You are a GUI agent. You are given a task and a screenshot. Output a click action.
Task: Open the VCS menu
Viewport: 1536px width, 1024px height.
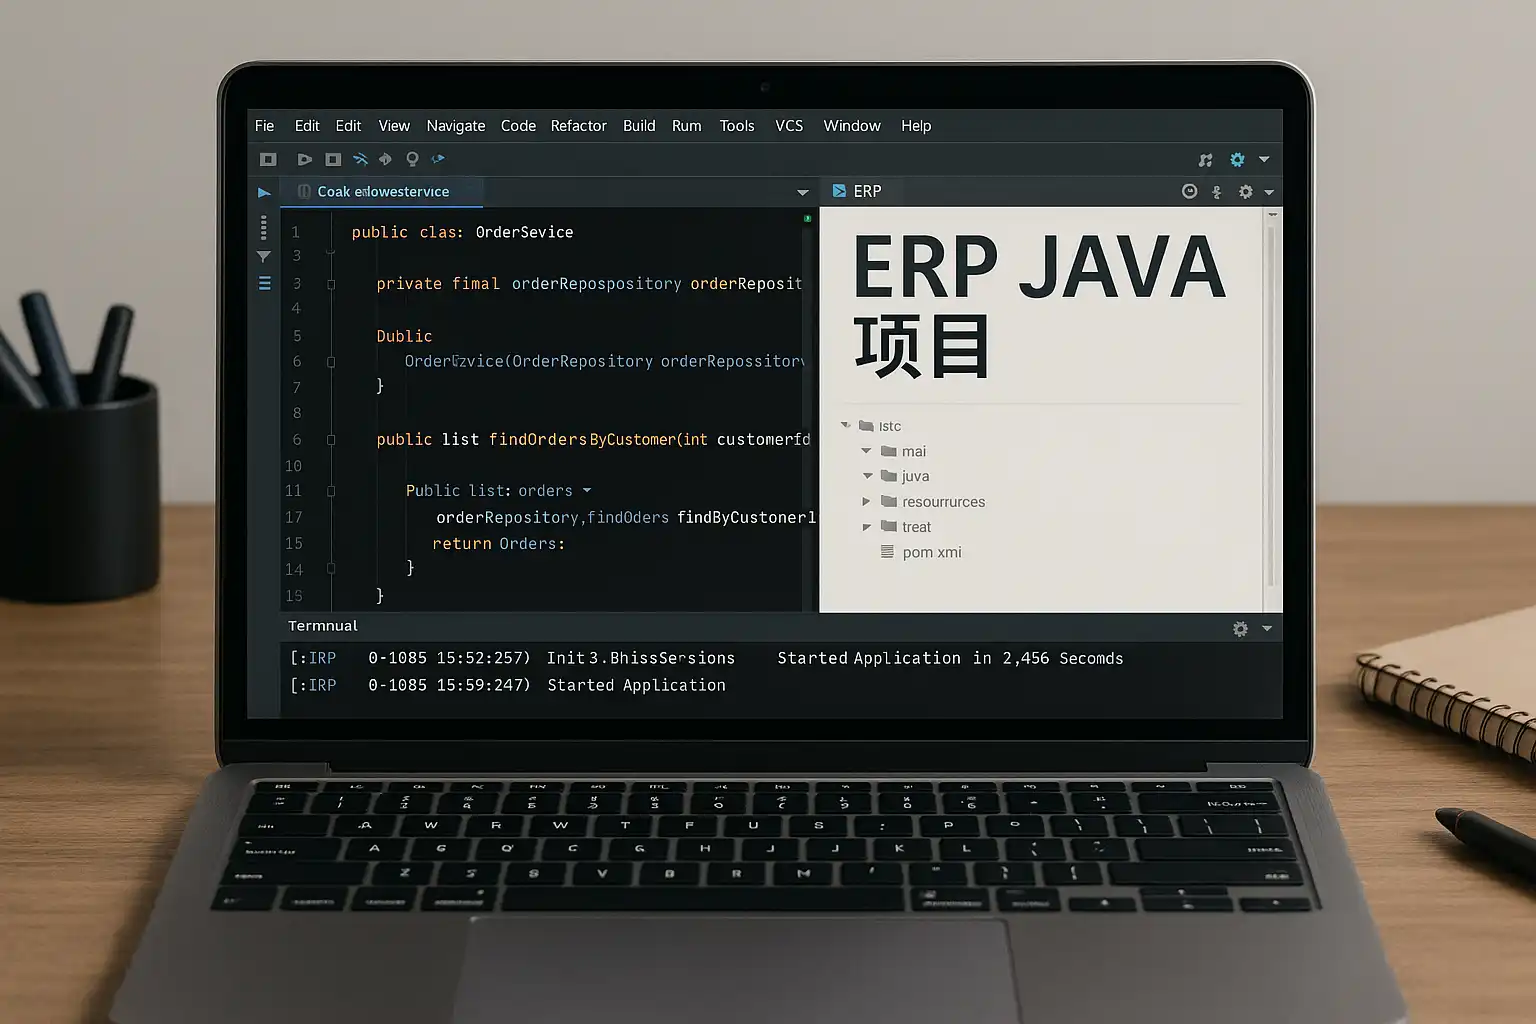click(789, 126)
